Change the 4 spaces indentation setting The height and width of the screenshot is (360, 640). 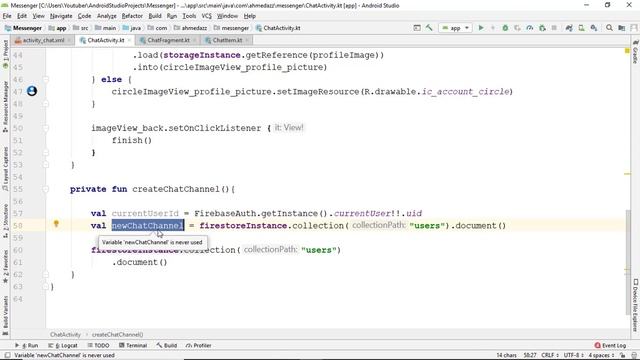[x=602, y=355]
